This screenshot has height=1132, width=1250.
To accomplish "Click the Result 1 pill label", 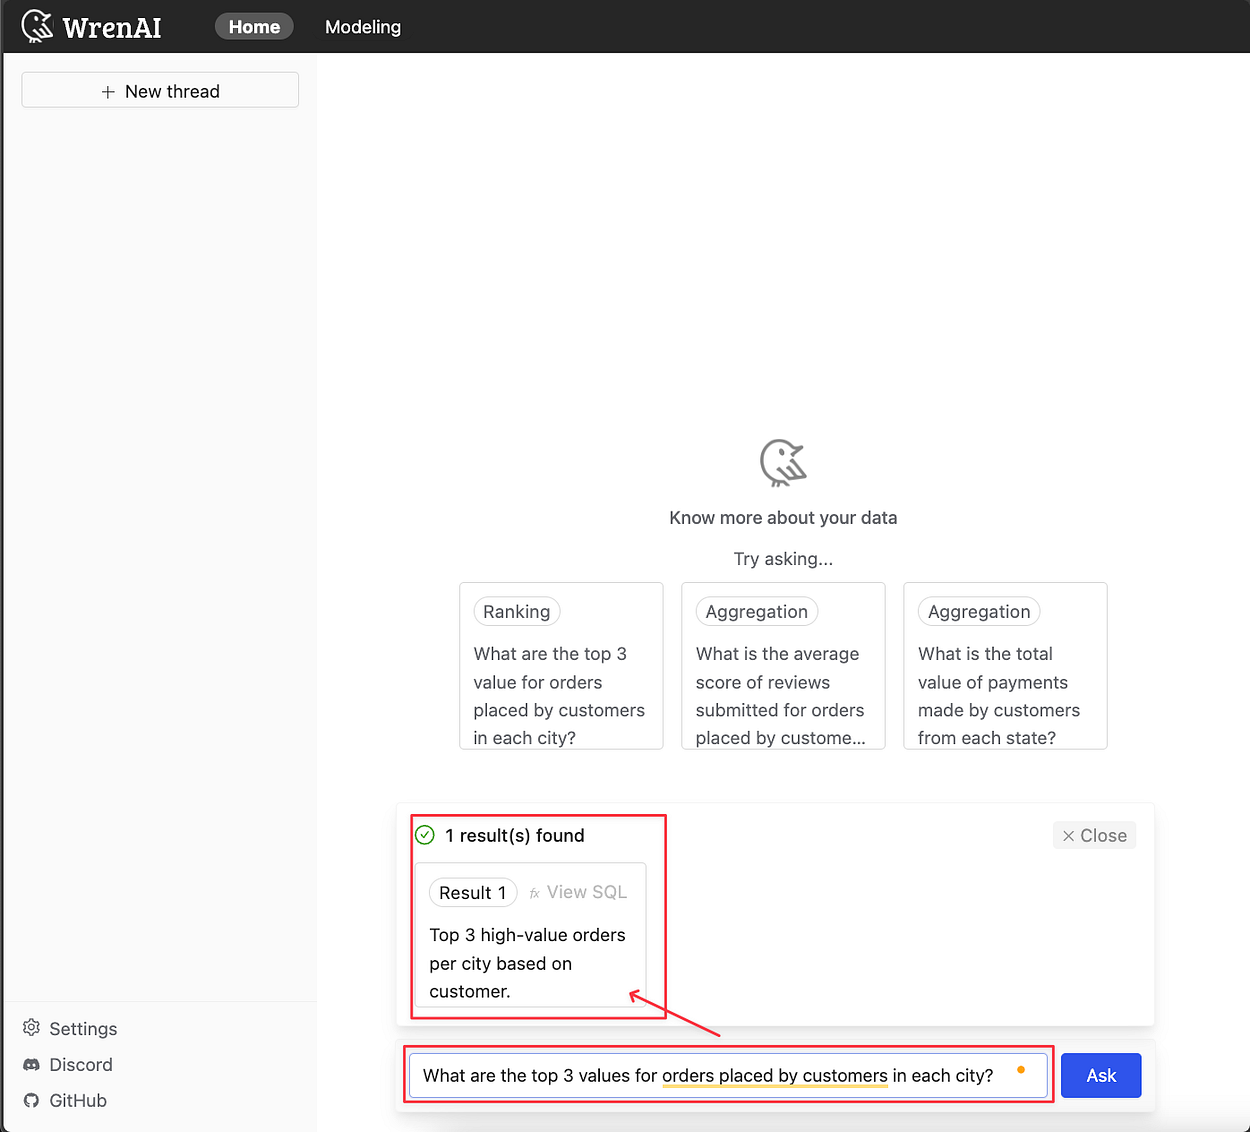I will (472, 892).
